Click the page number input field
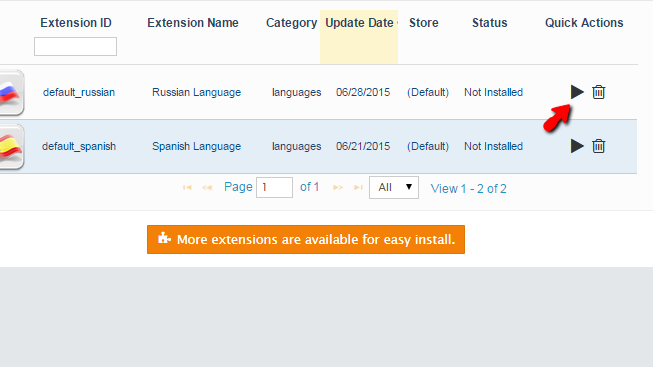The width and height of the screenshot is (653, 367). [274, 187]
